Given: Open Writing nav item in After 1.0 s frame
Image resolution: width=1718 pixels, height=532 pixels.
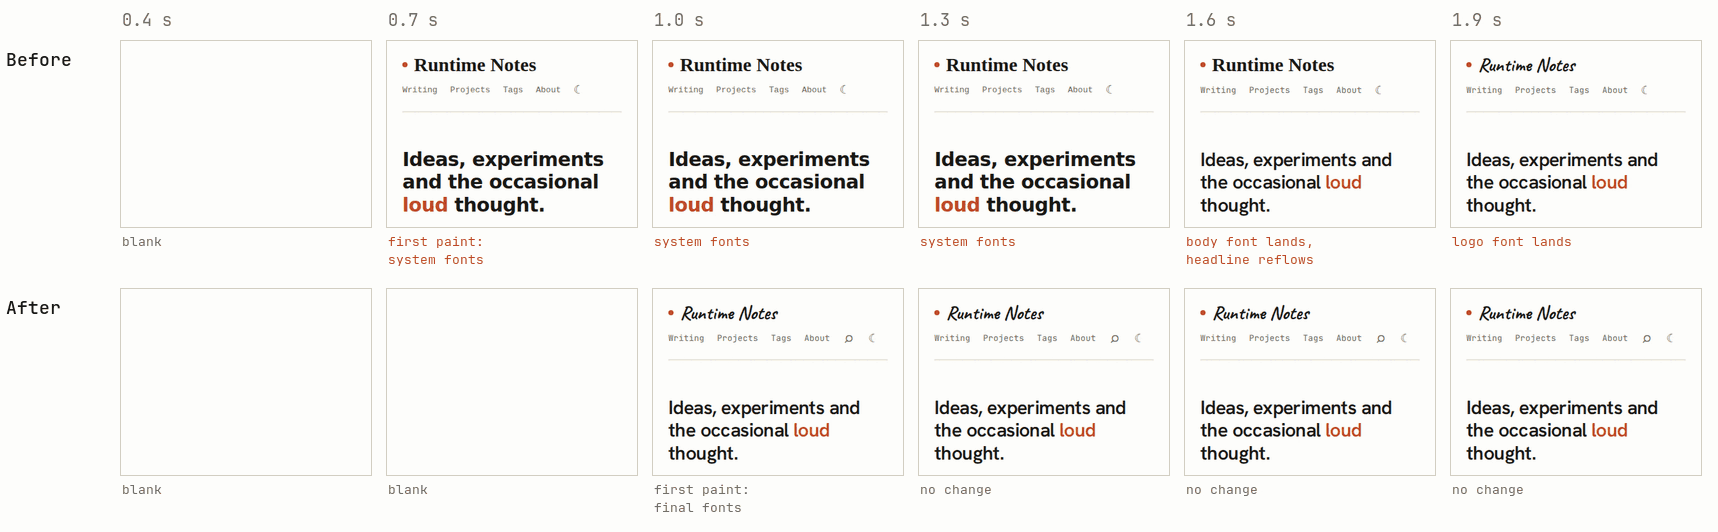Looking at the screenshot, I should tap(686, 338).
